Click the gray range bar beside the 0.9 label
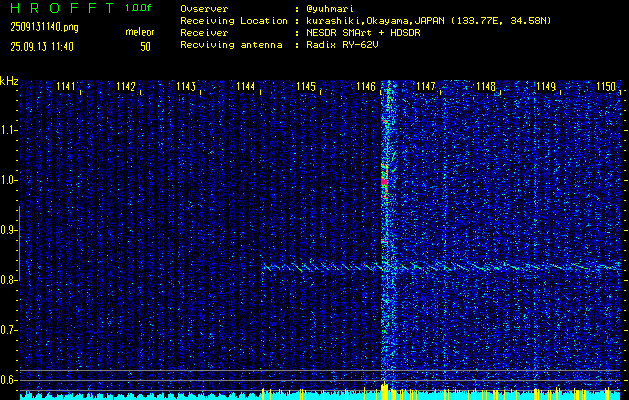The width and height of the screenshot is (629, 400). pyautogui.click(x=19, y=243)
